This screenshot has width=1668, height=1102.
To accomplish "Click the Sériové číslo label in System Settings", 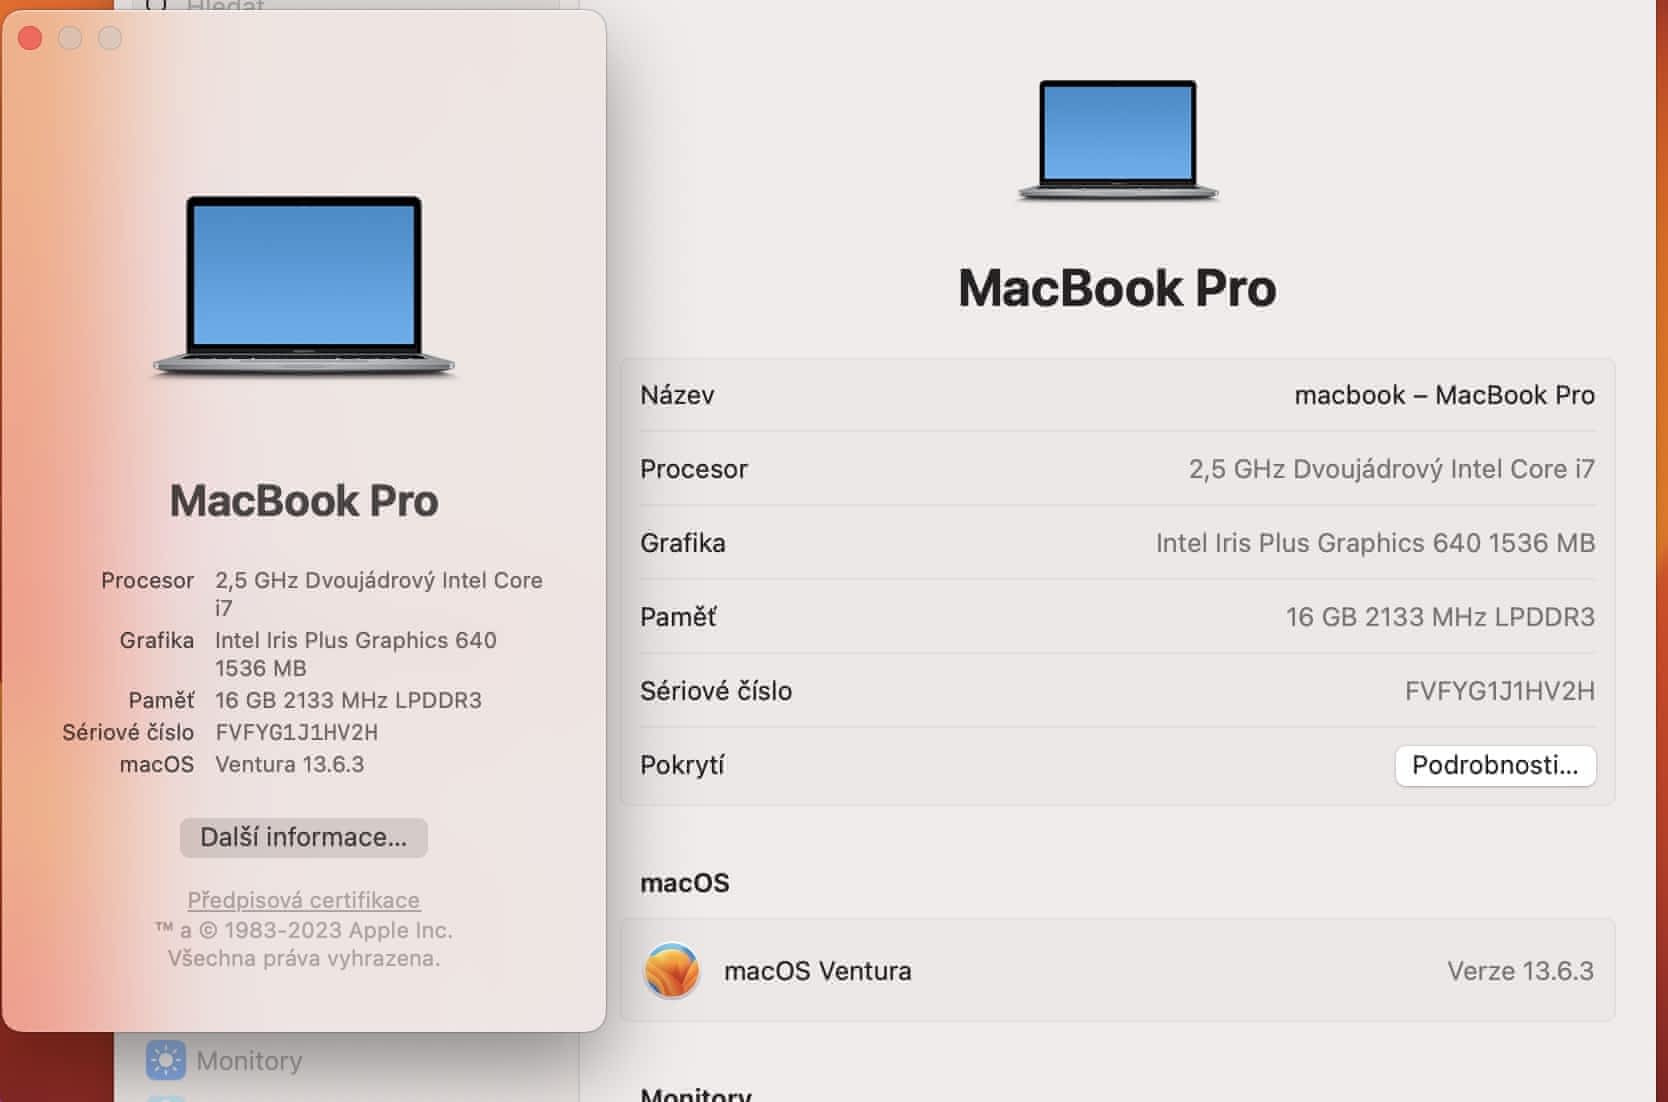I will (716, 691).
